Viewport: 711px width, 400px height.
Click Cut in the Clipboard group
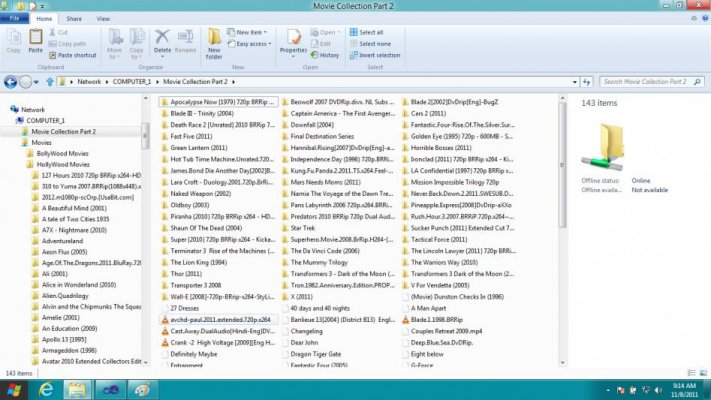[x=58, y=32]
